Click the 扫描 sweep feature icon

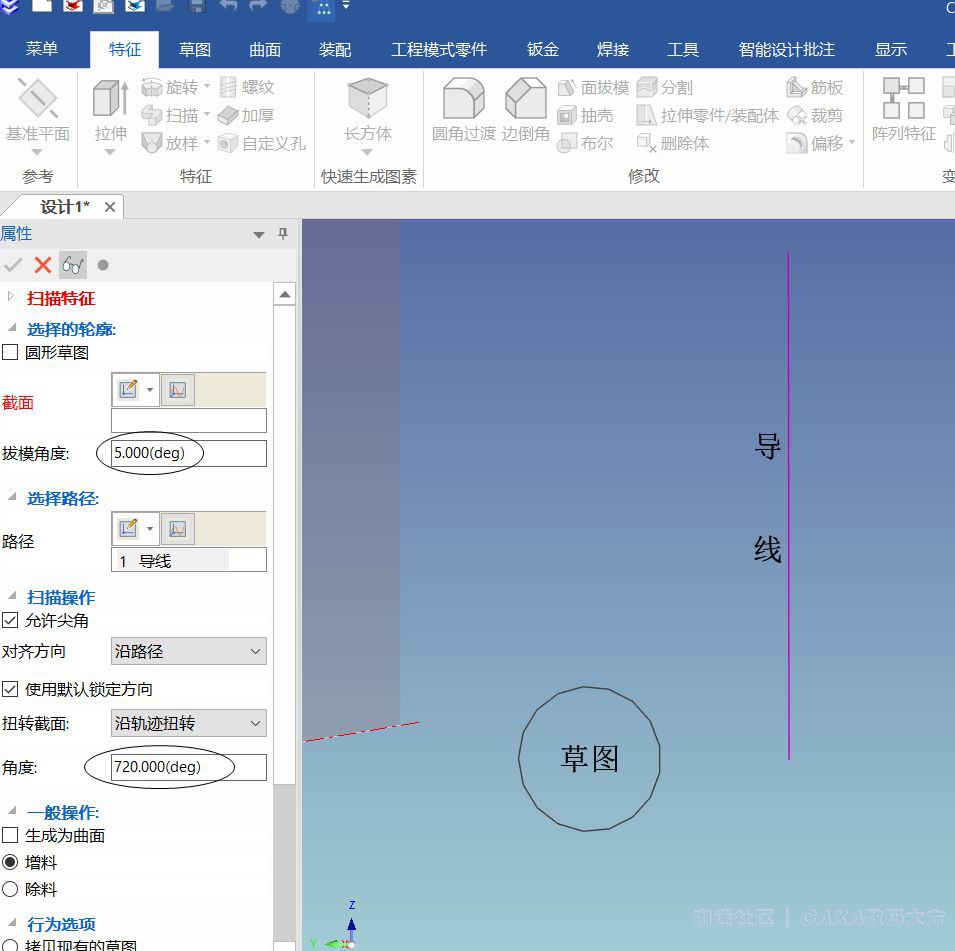[152, 115]
